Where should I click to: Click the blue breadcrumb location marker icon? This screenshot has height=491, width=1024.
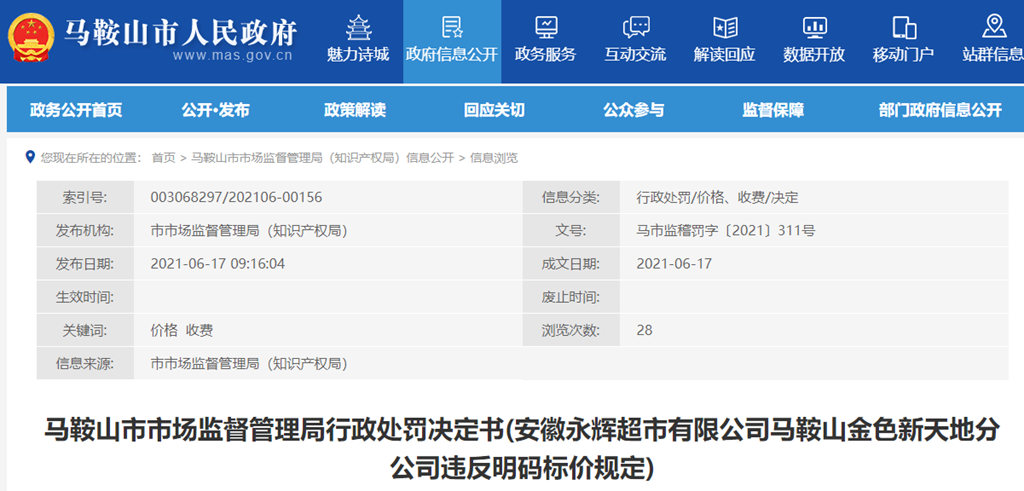29,157
